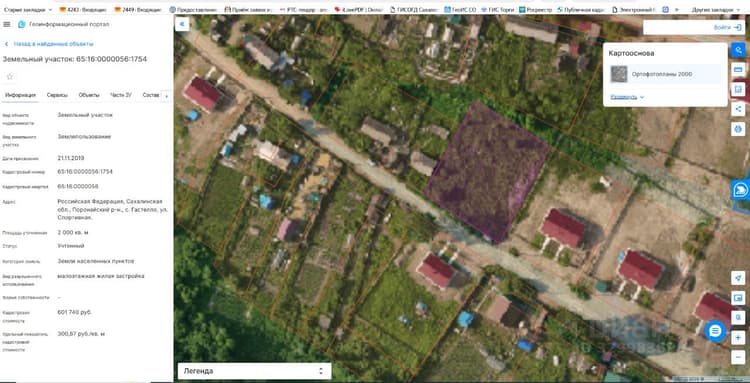Open the ruler measurement tool
The height and width of the screenshot is (383, 750).
[738, 70]
